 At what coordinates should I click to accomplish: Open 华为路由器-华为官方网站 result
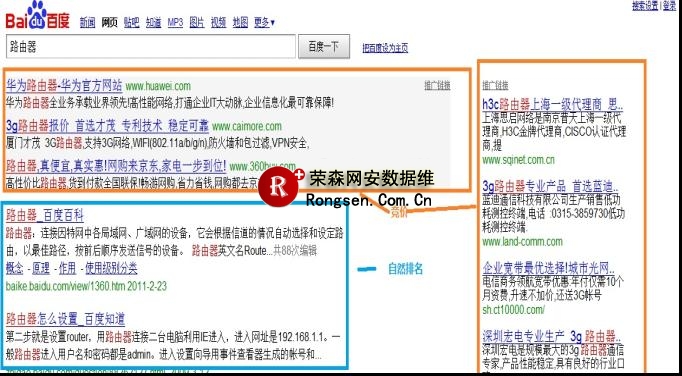64,85
